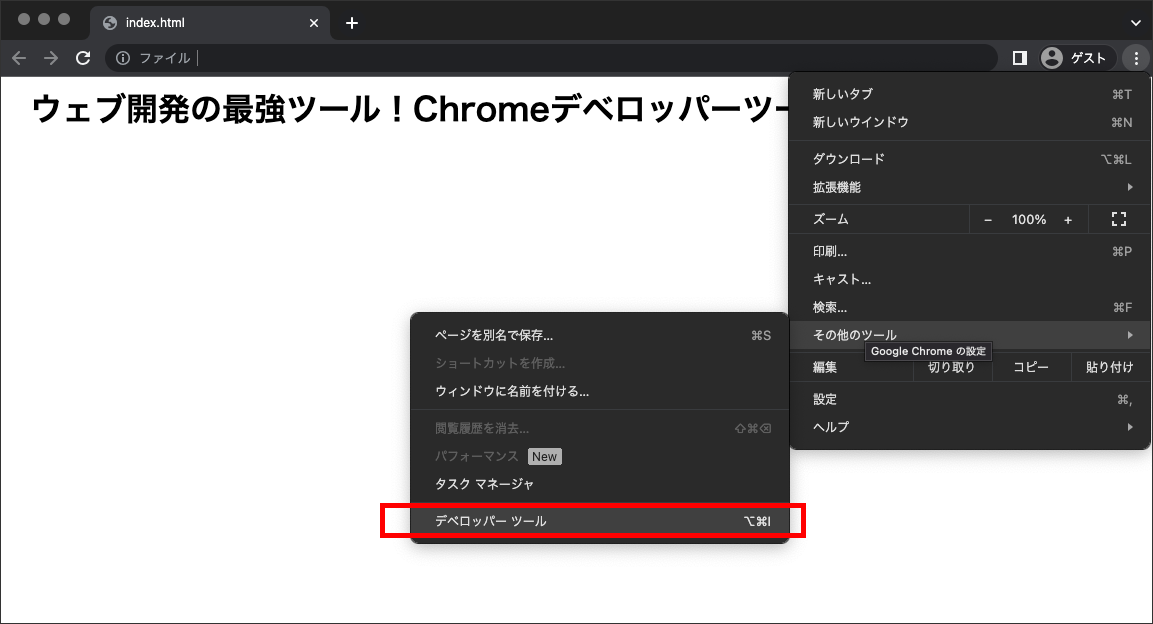
Task: Select ウィンドウに名前を付ける...
Action: point(600,391)
